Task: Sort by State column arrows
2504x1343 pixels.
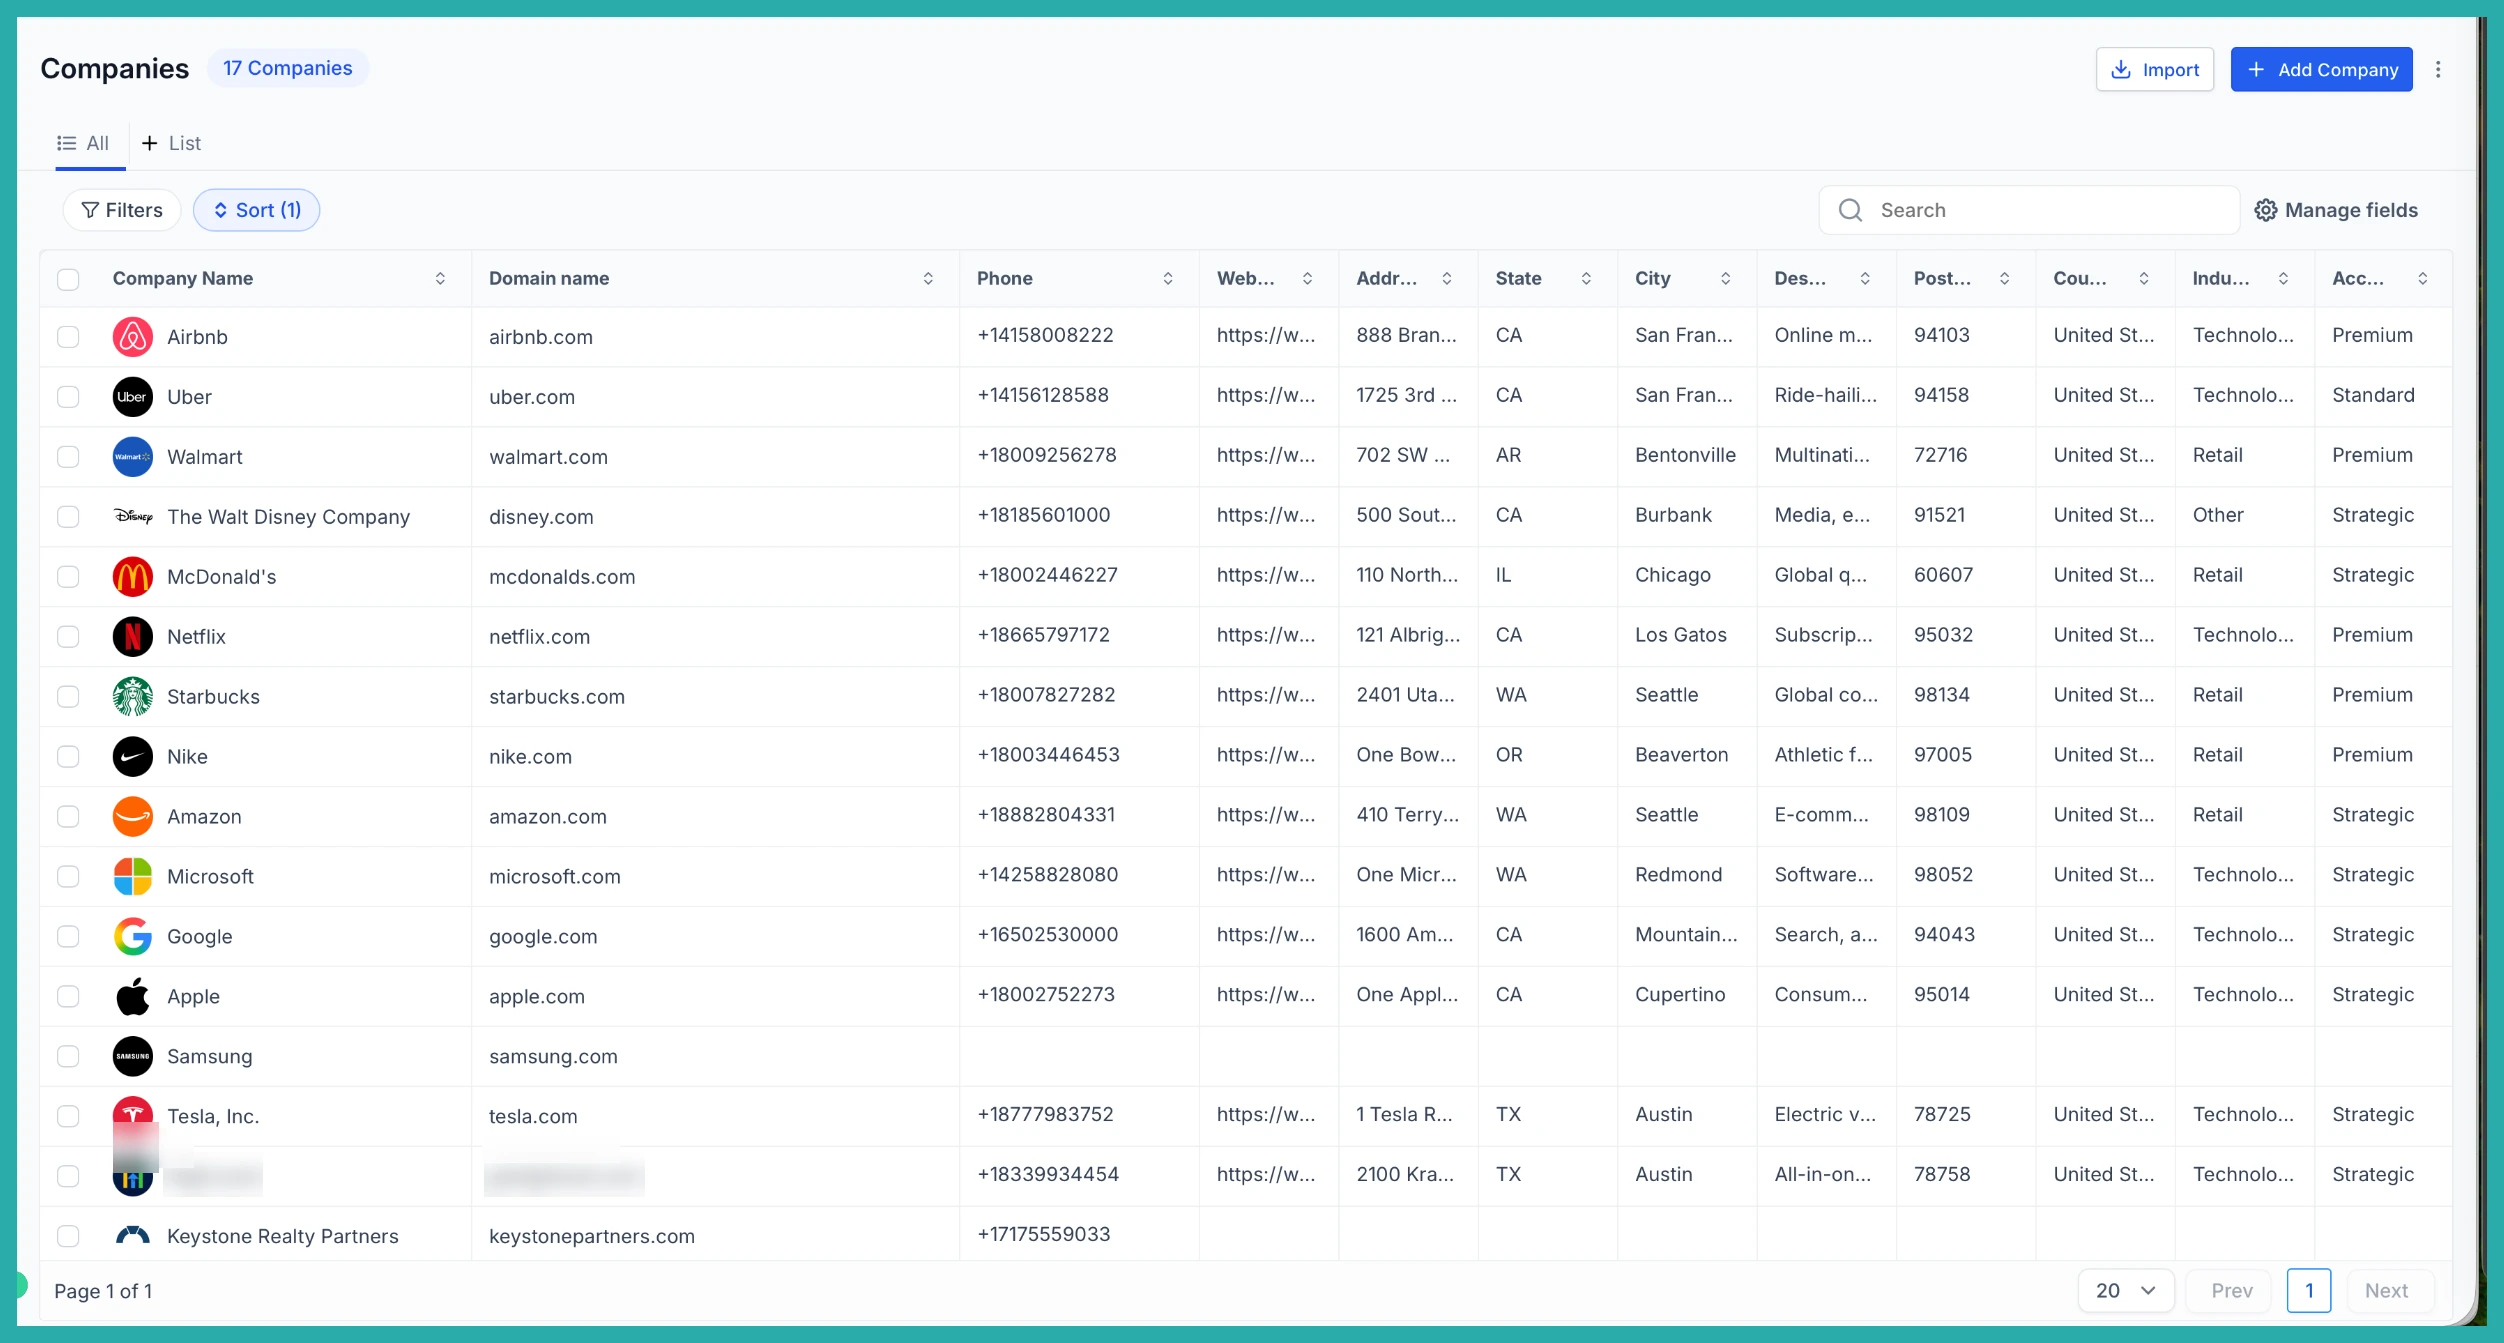Action: [1586, 279]
